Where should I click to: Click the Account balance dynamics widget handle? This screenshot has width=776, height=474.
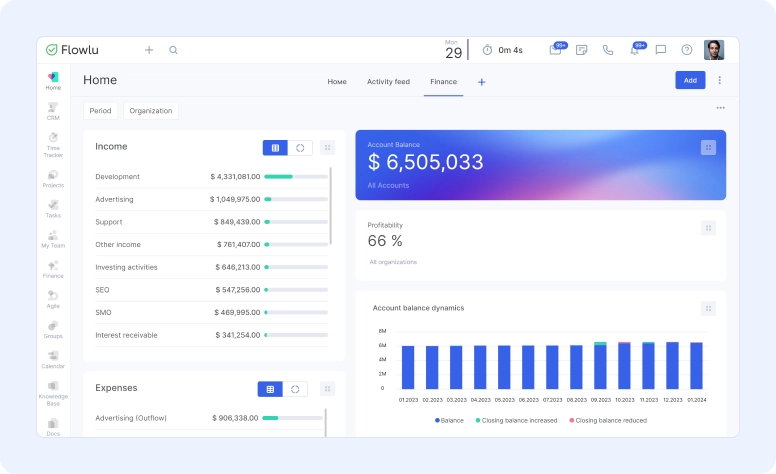(708, 309)
